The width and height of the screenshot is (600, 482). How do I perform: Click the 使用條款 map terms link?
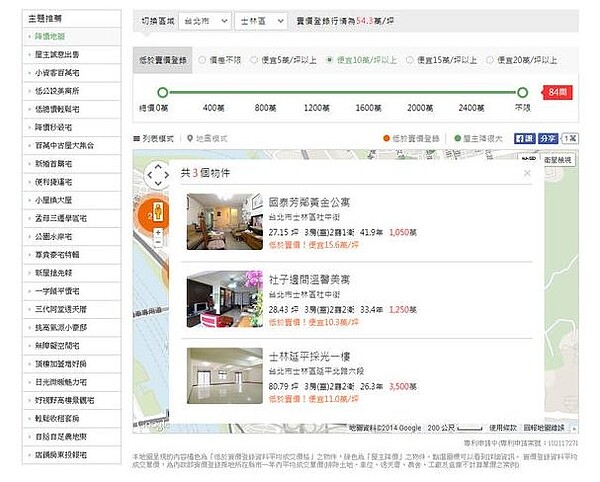pos(503,428)
